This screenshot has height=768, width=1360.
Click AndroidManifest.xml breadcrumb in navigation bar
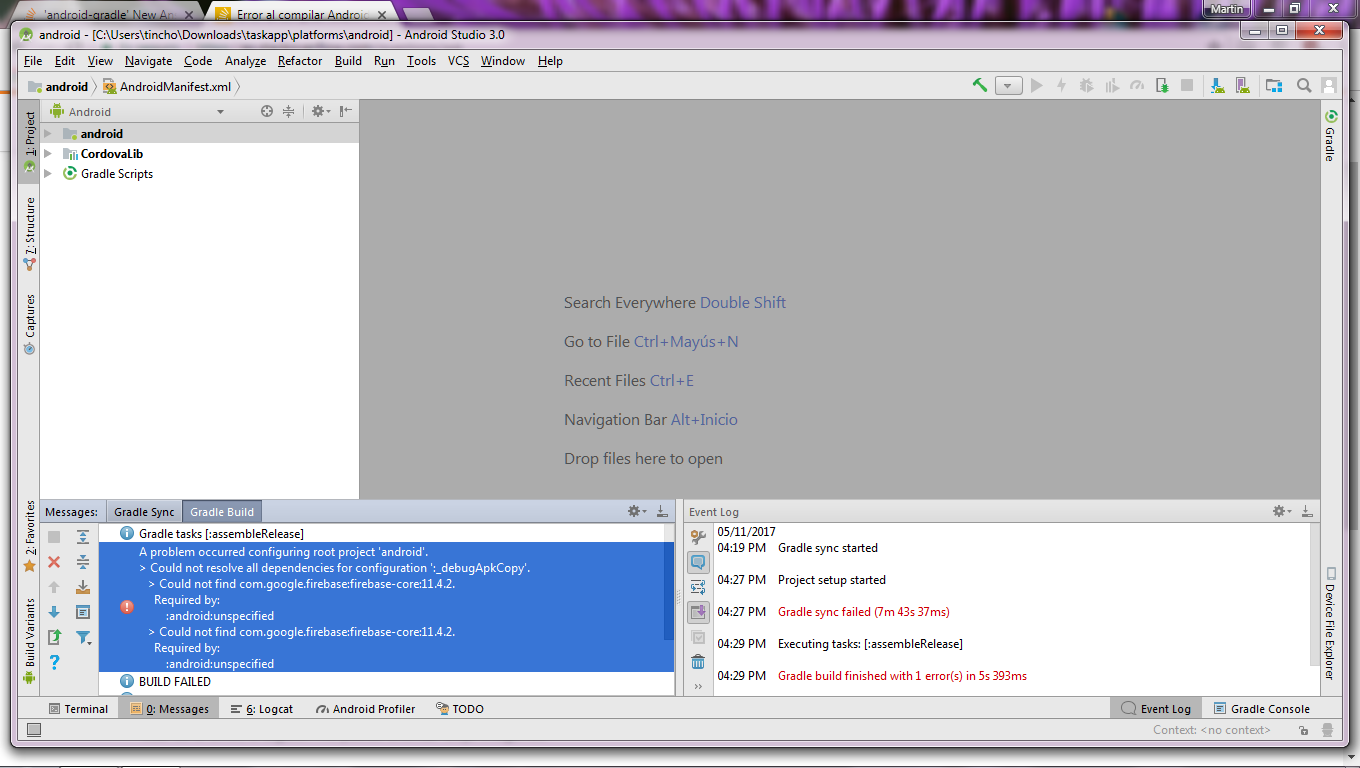(x=167, y=87)
